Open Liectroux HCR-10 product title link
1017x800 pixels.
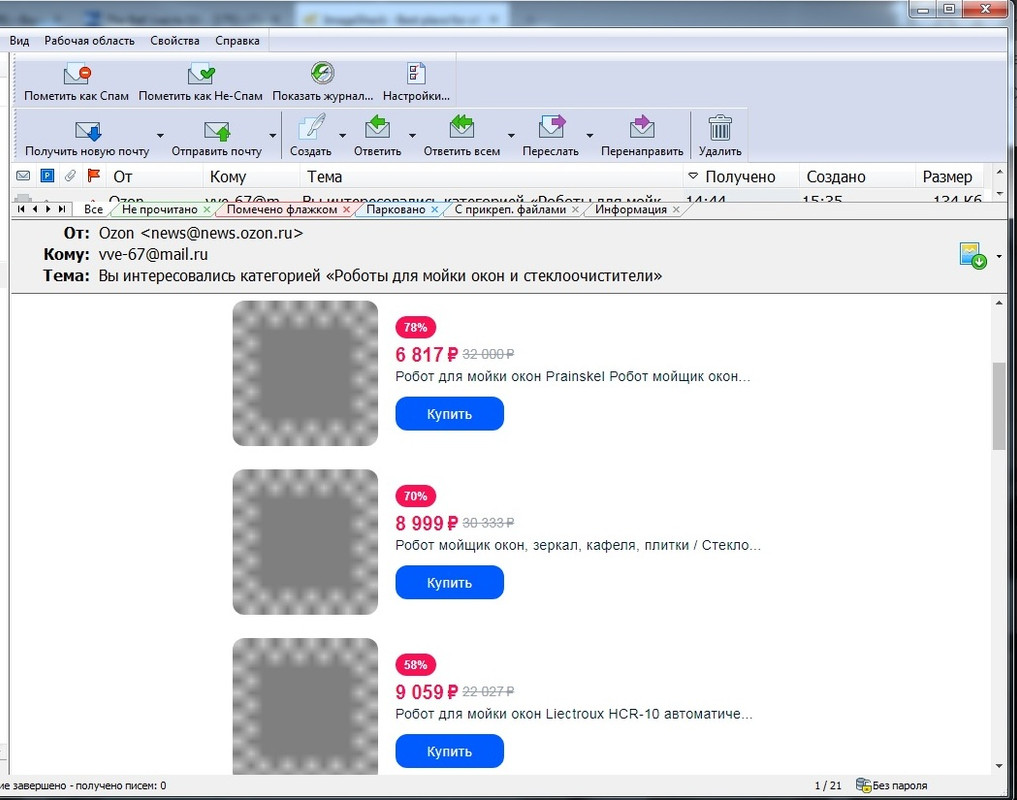(x=574, y=714)
